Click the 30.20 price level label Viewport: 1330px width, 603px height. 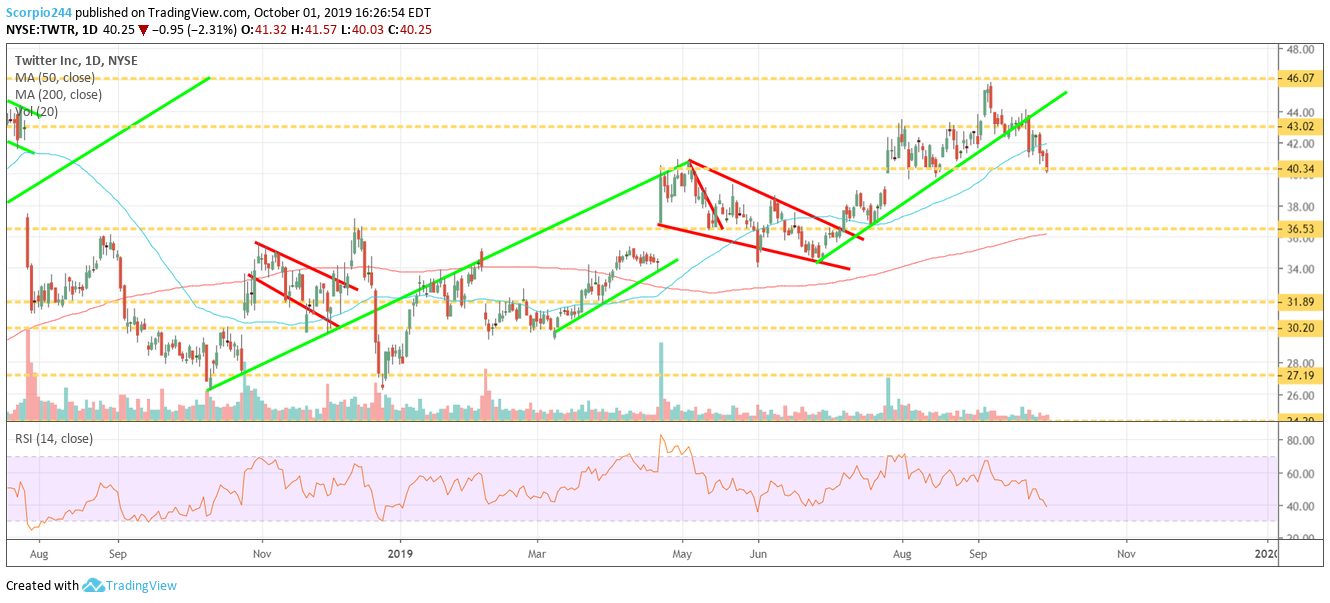(1301, 328)
